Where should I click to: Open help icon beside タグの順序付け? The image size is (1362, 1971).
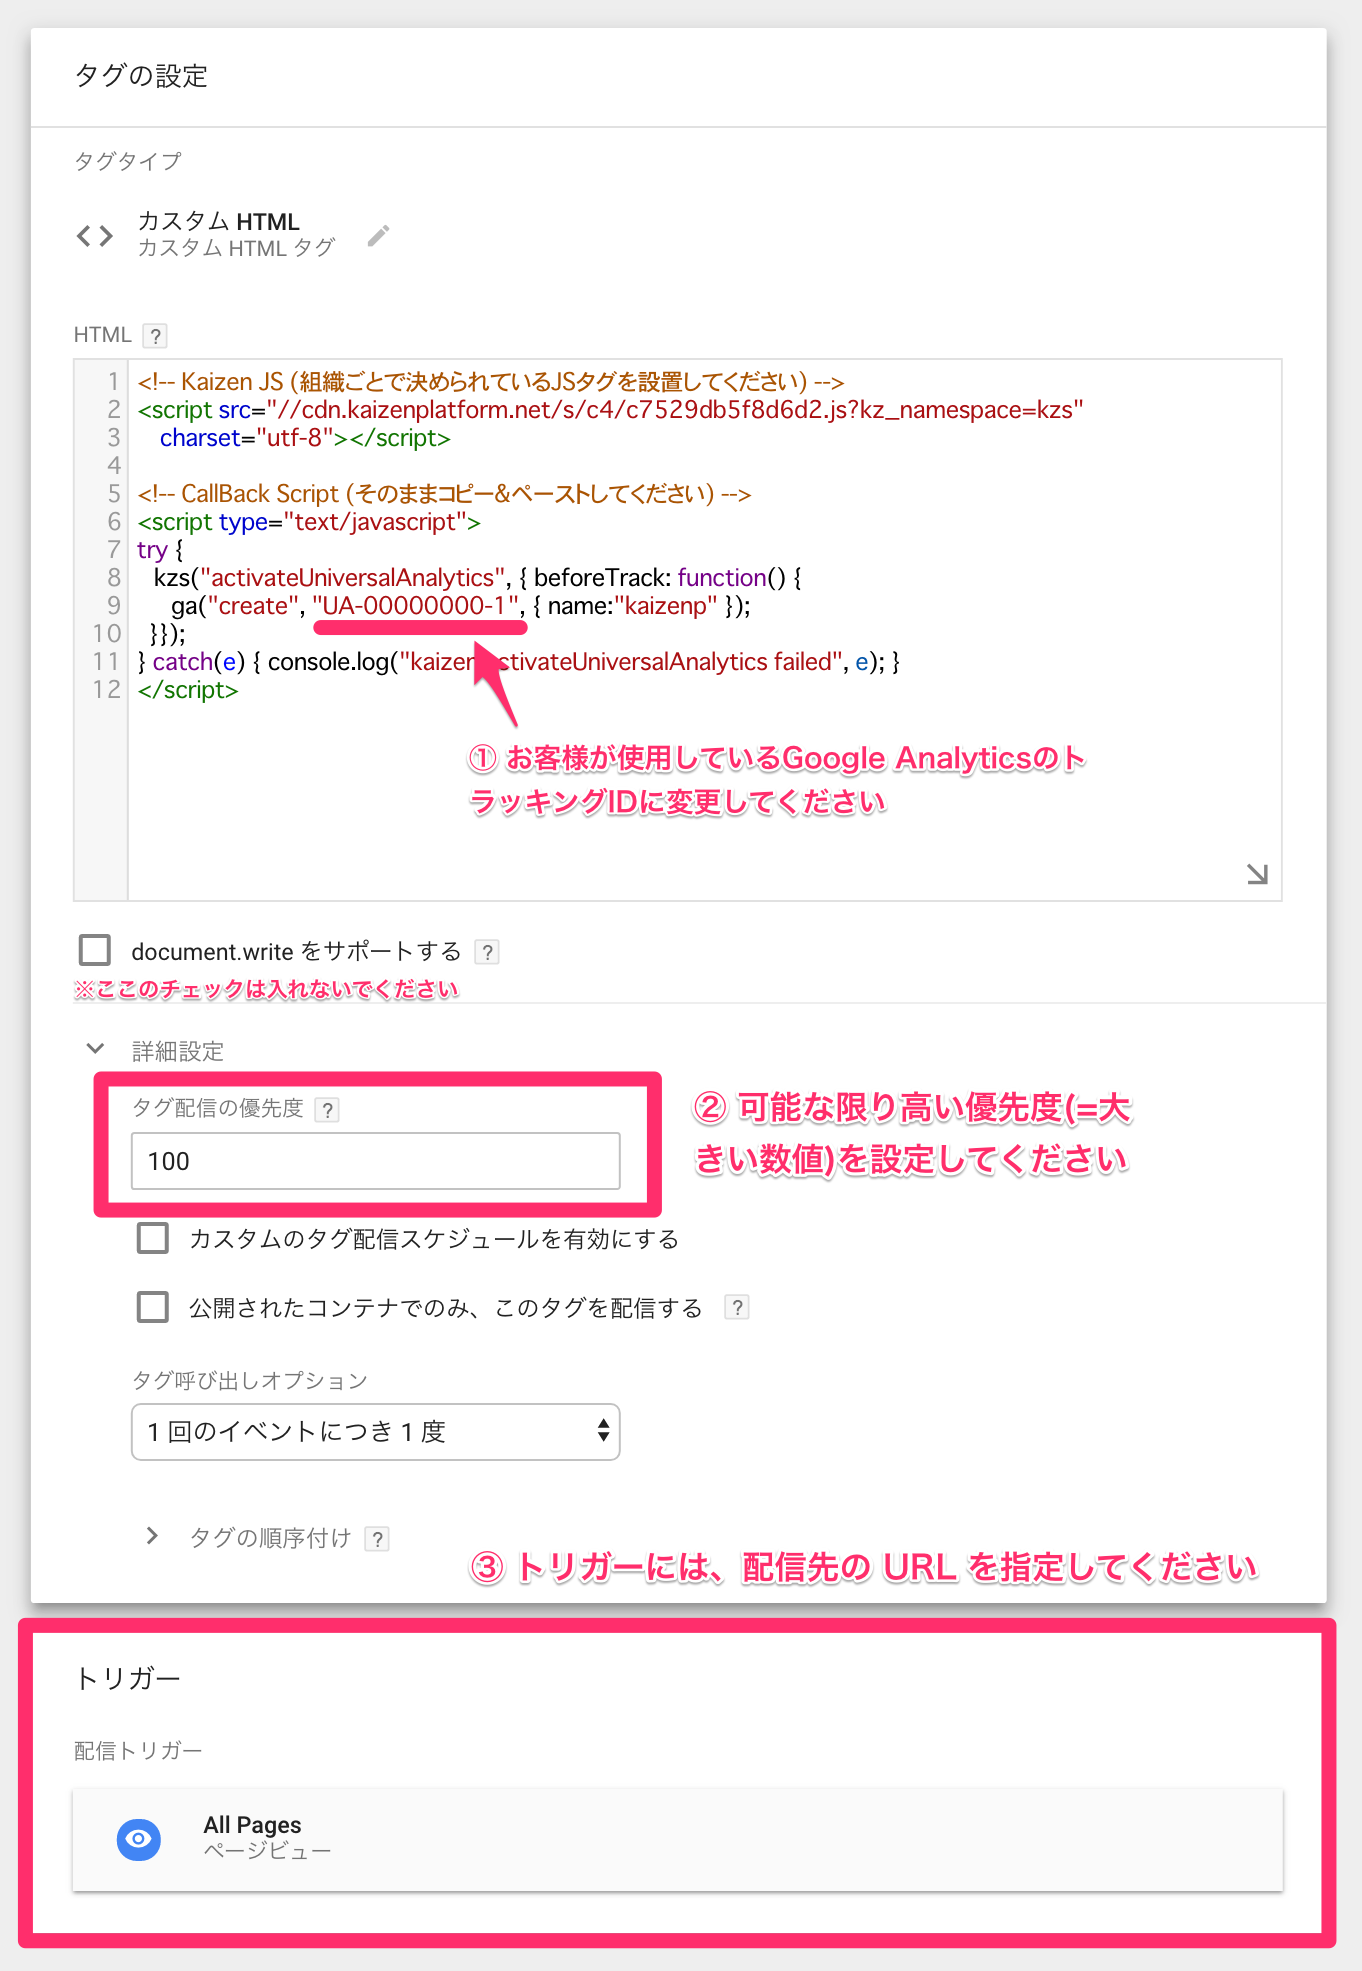tap(377, 1539)
